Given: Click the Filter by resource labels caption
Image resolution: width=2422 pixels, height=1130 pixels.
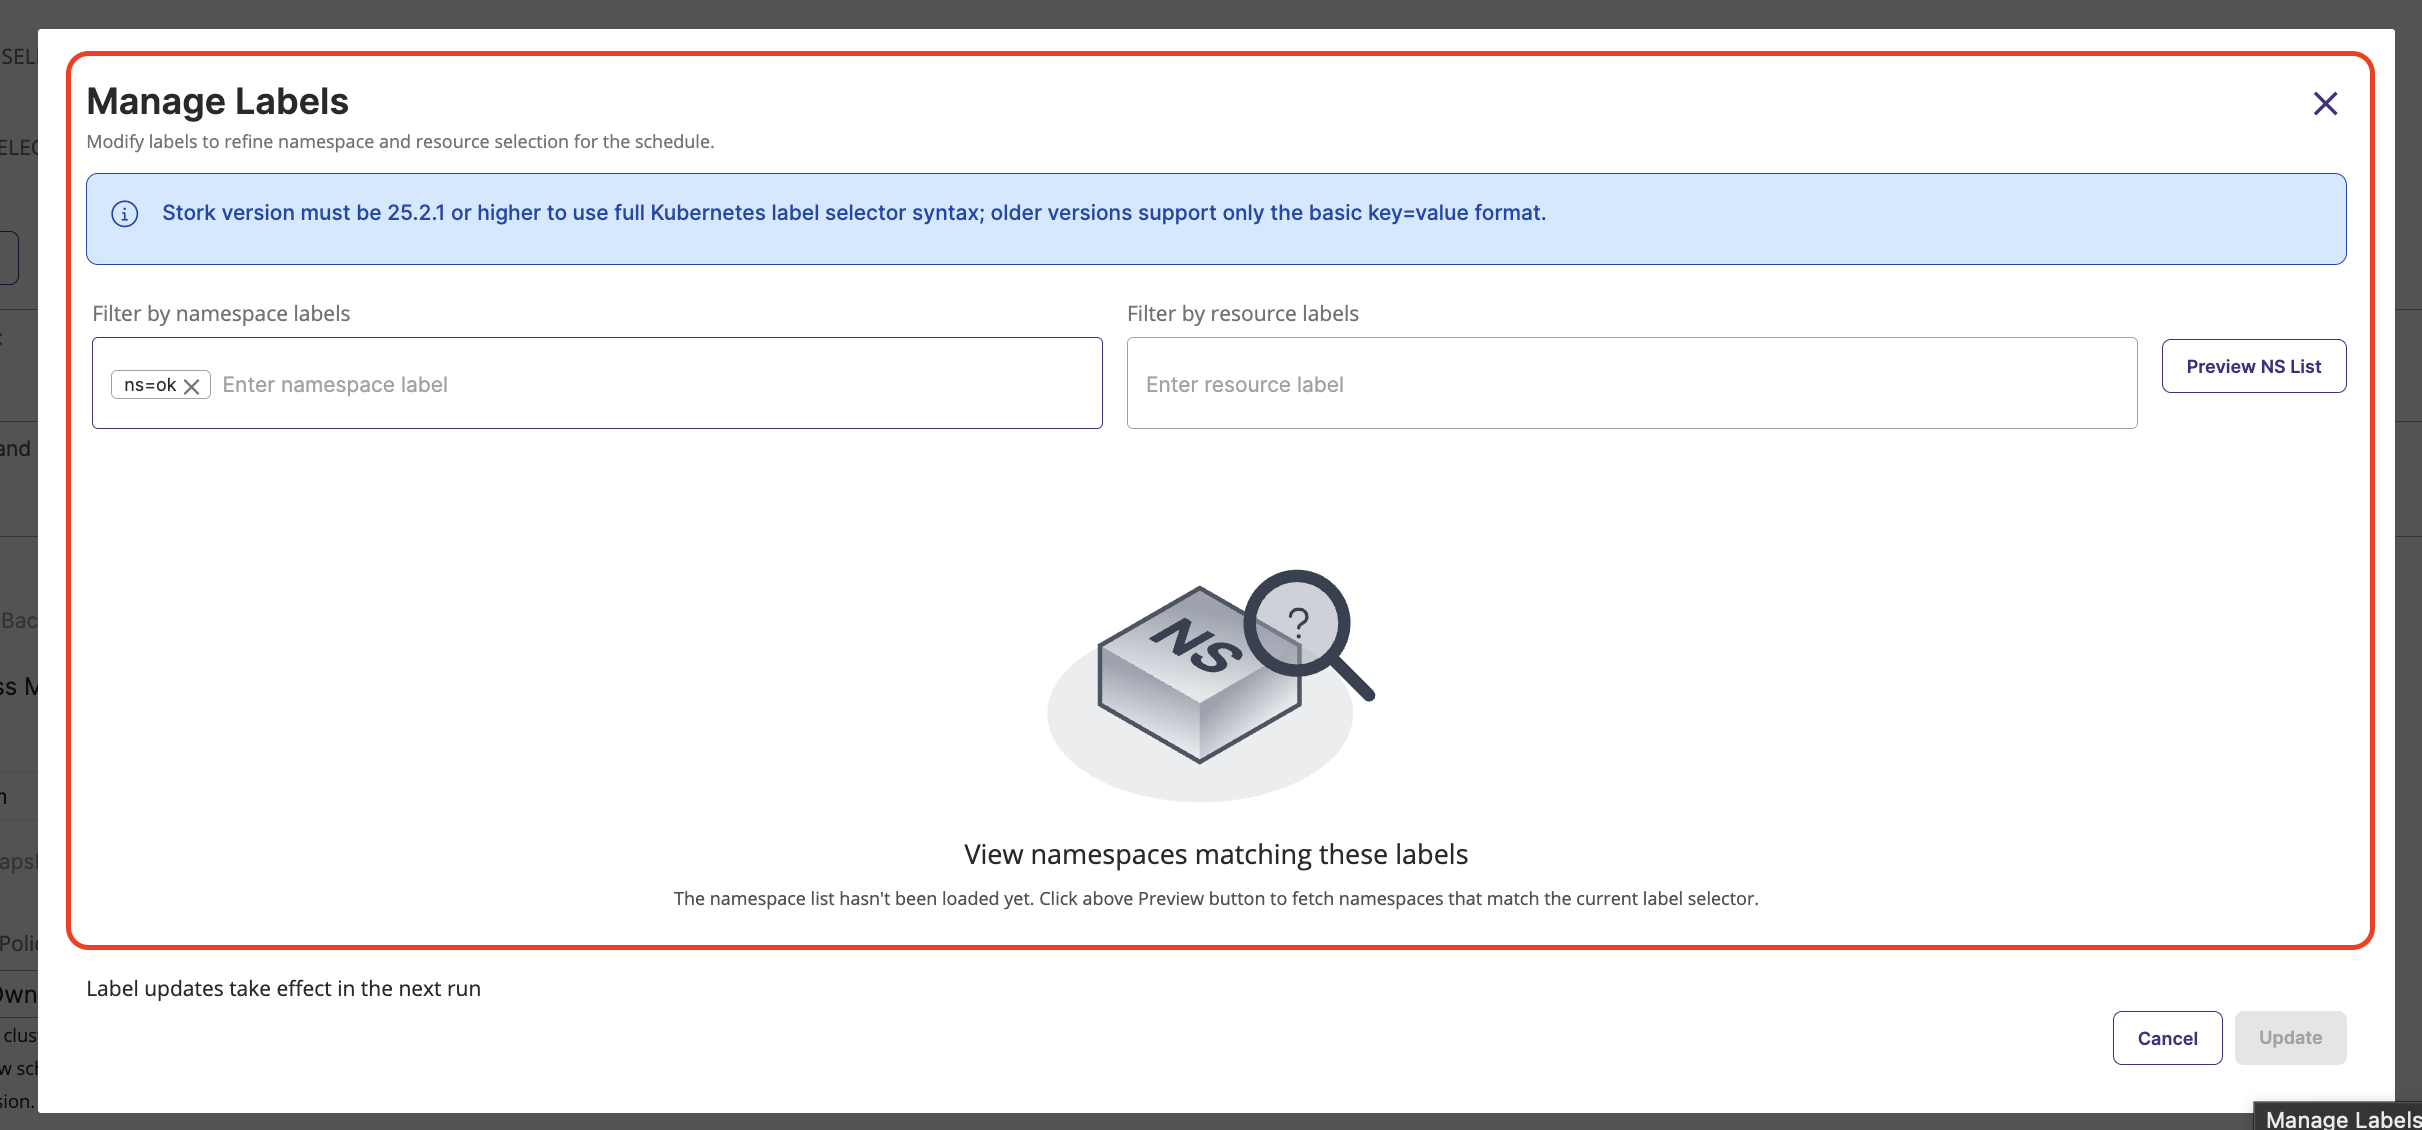Looking at the screenshot, I should click(1242, 314).
